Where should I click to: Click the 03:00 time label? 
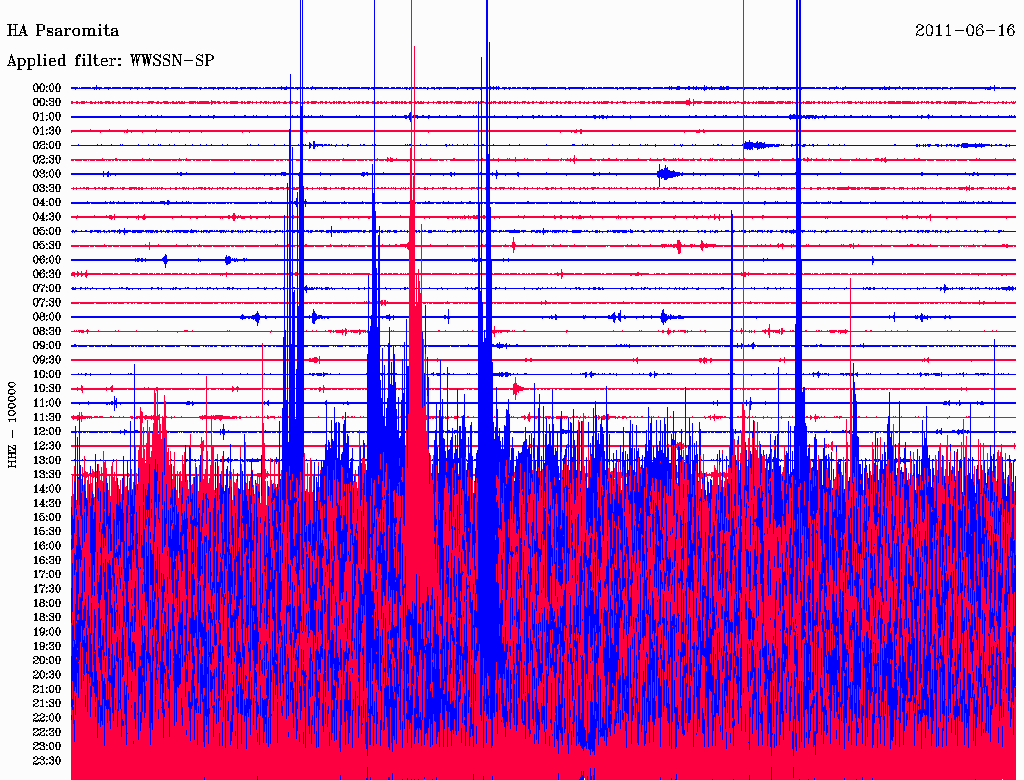(x=47, y=174)
